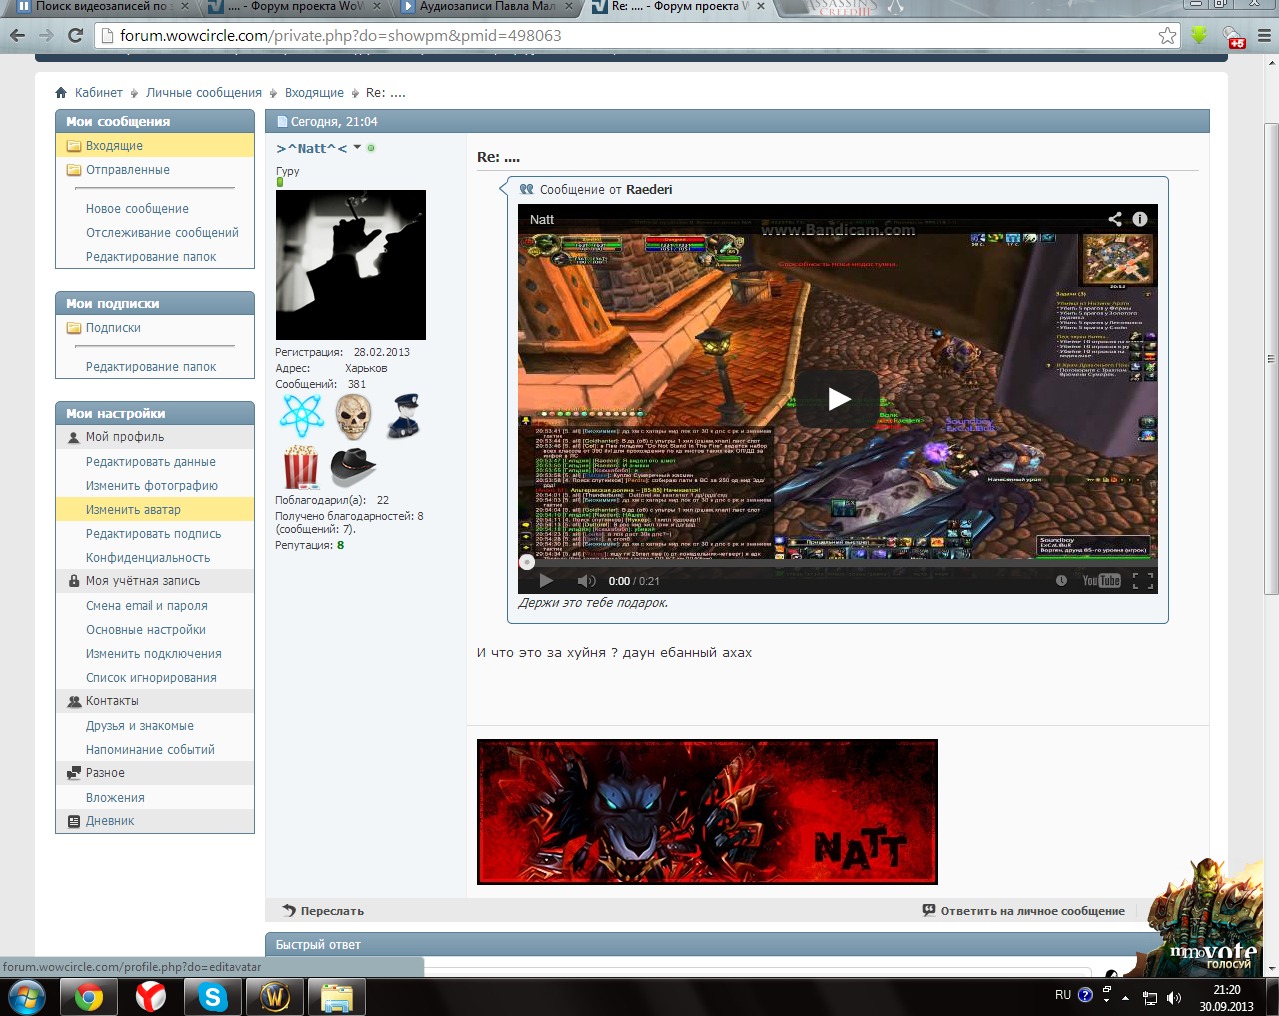Click the skull award badge

pyautogui.click(x=353, y=416)
